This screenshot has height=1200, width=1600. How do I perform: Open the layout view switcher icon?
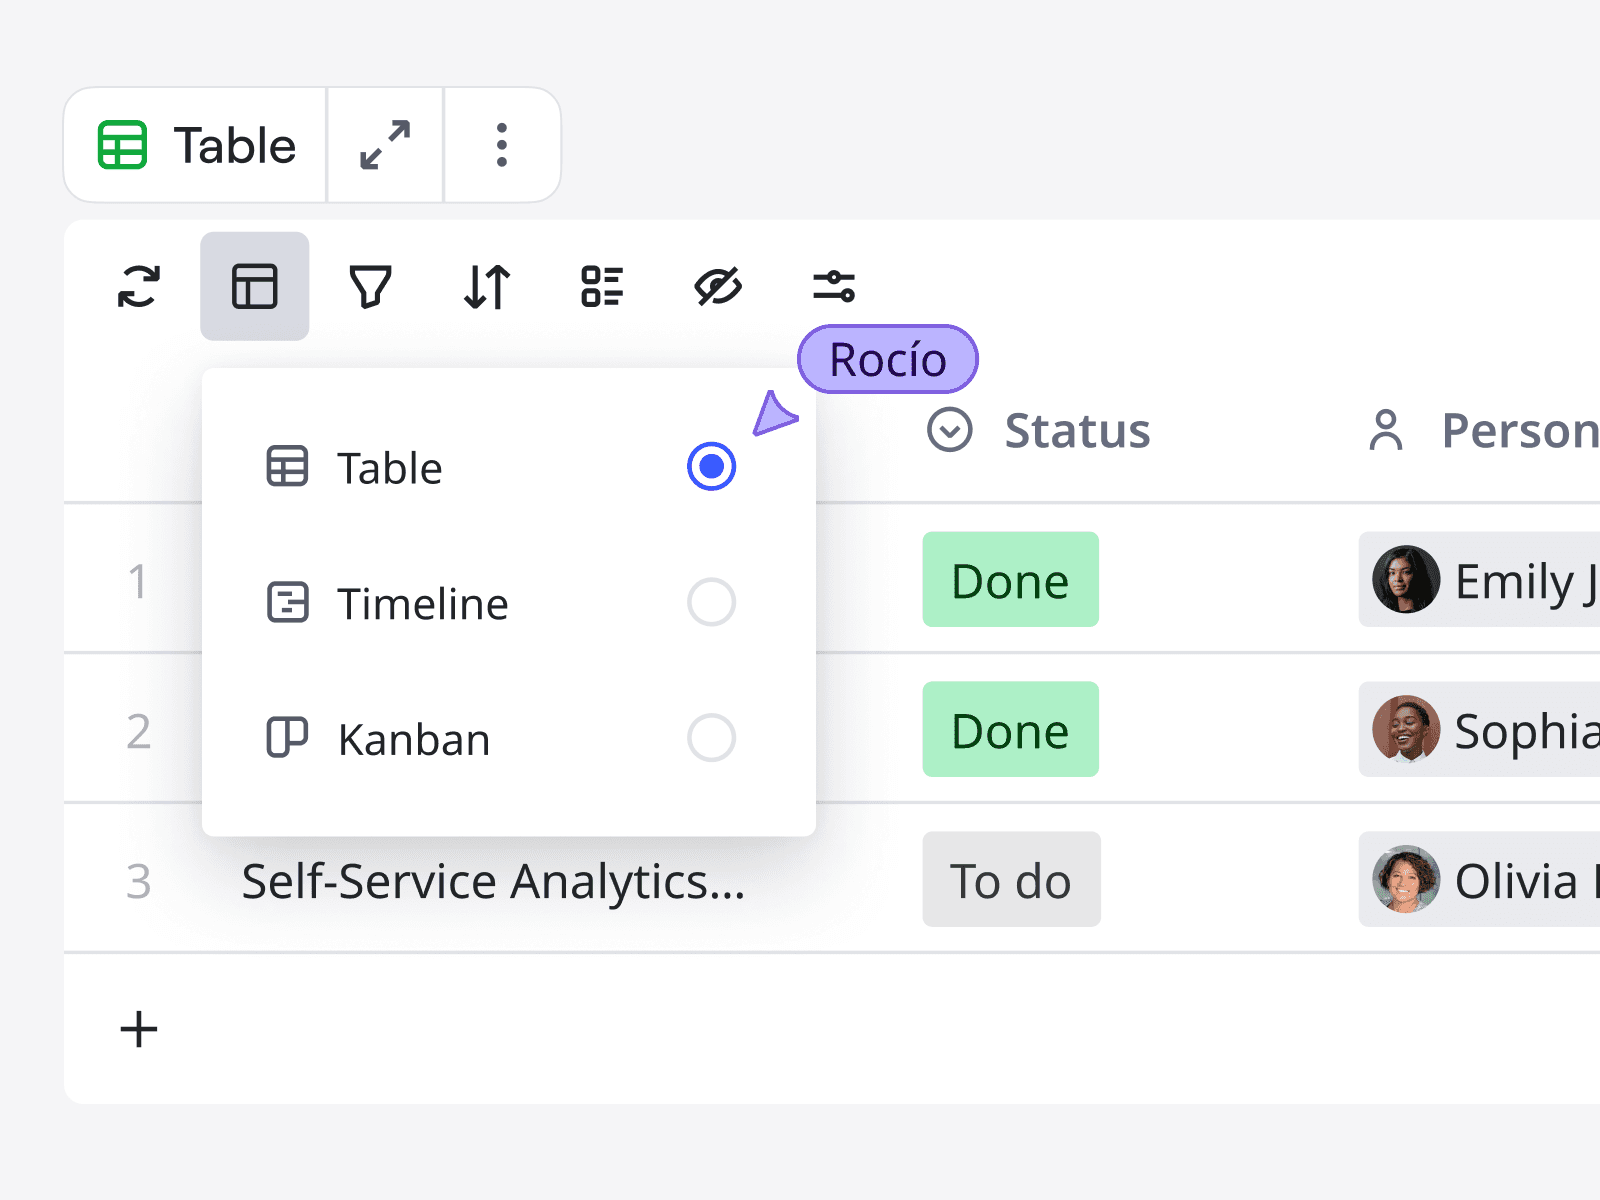255,287
